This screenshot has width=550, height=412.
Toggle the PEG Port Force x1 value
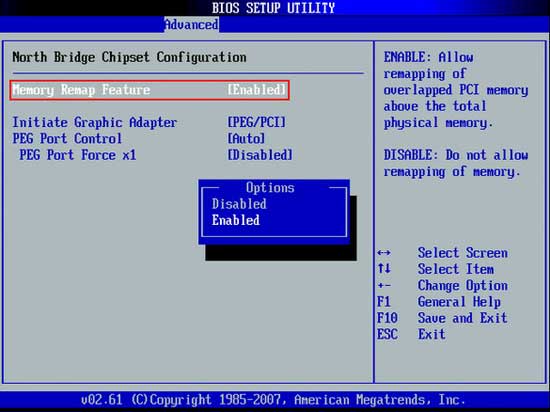260,155
